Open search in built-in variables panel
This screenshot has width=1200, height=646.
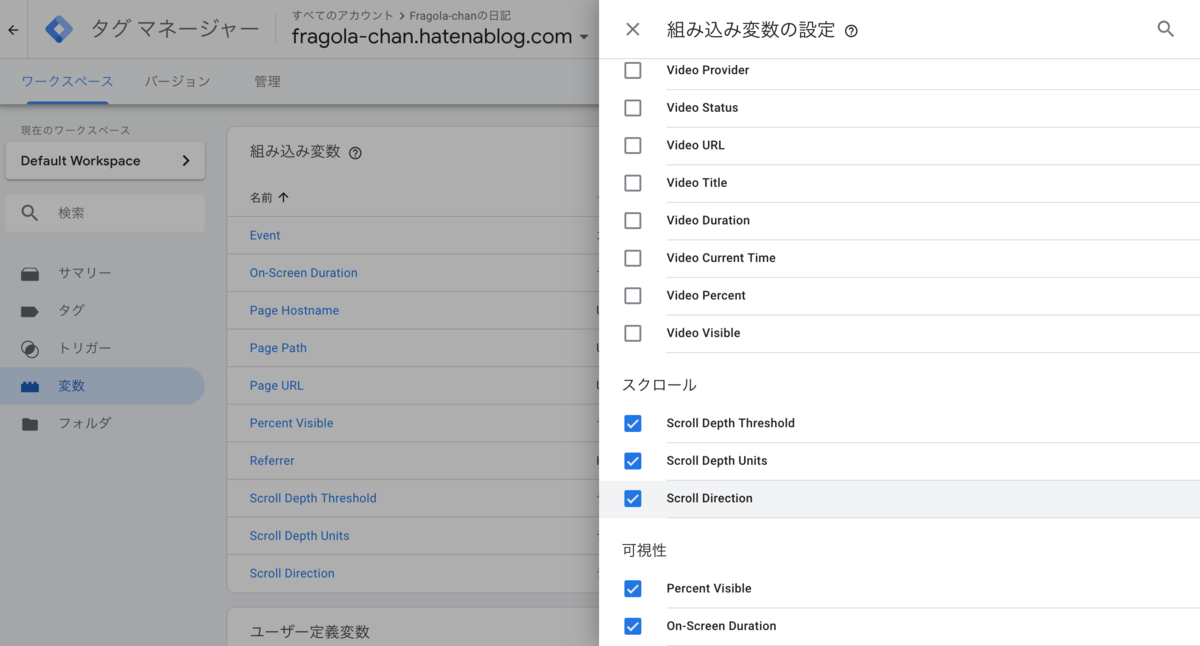pyautogui.click(x=1165, y=29)
